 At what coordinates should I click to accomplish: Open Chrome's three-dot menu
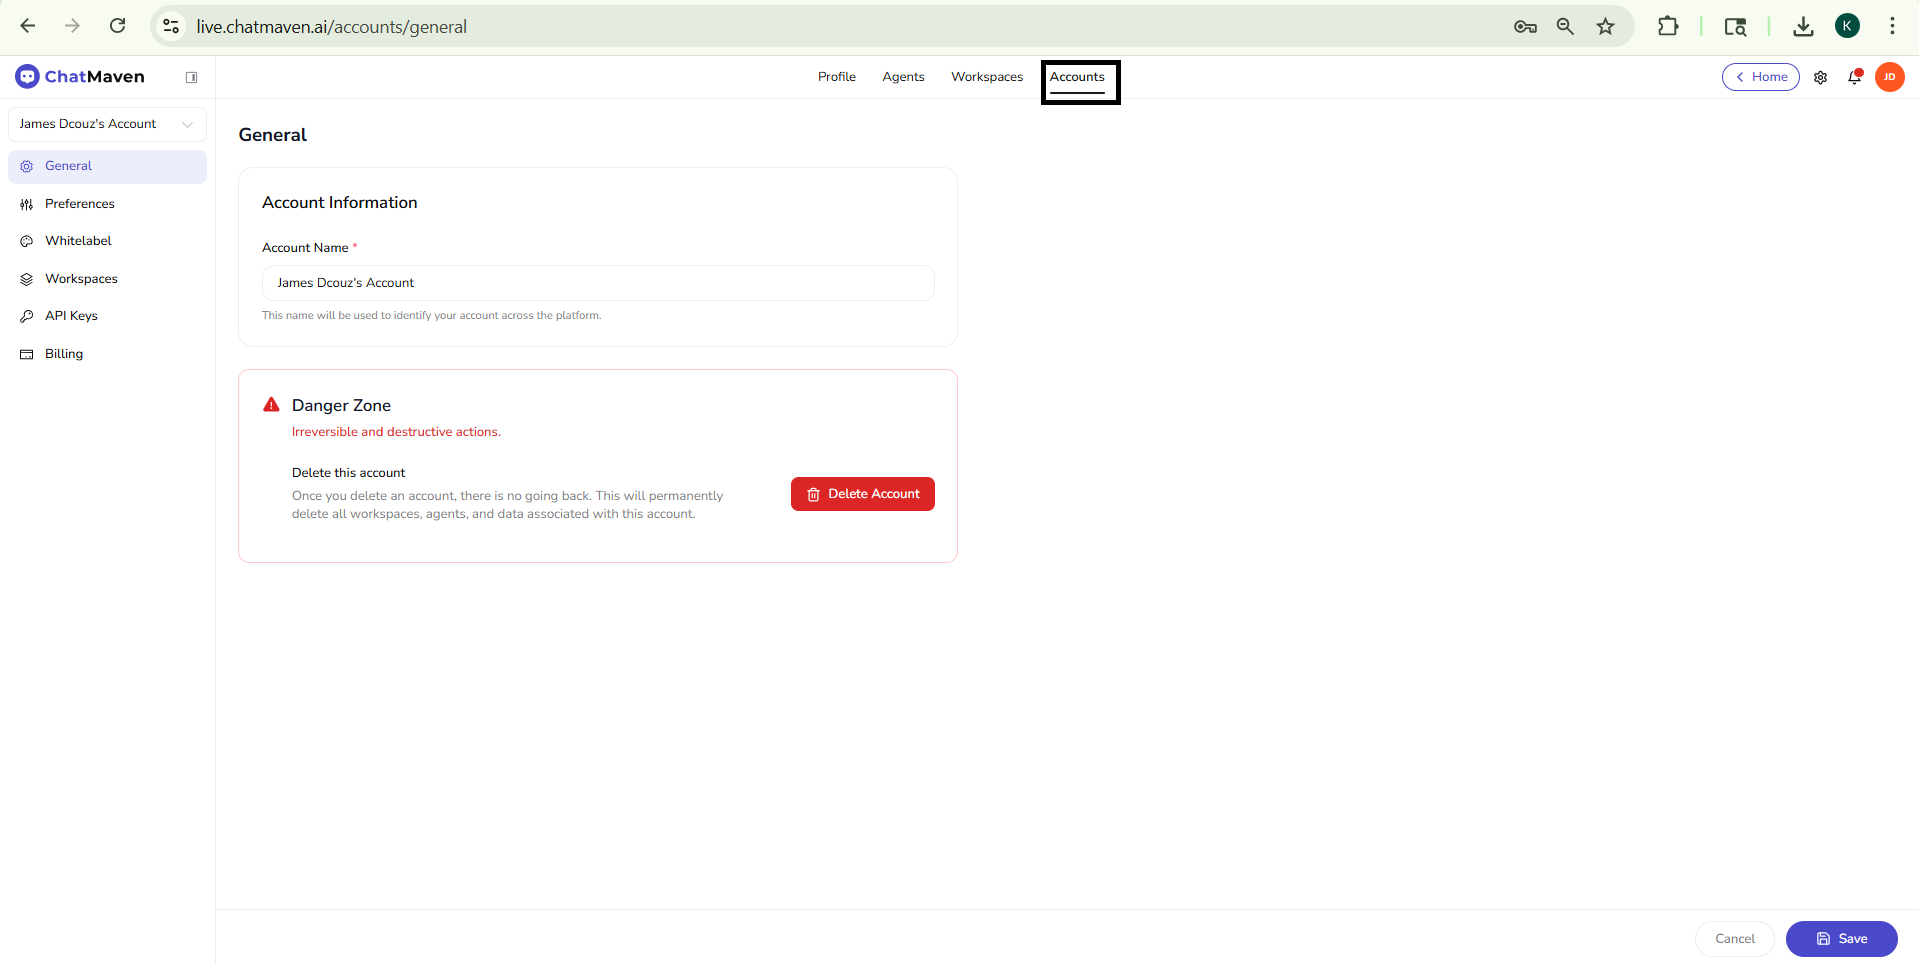(1893, 26)
